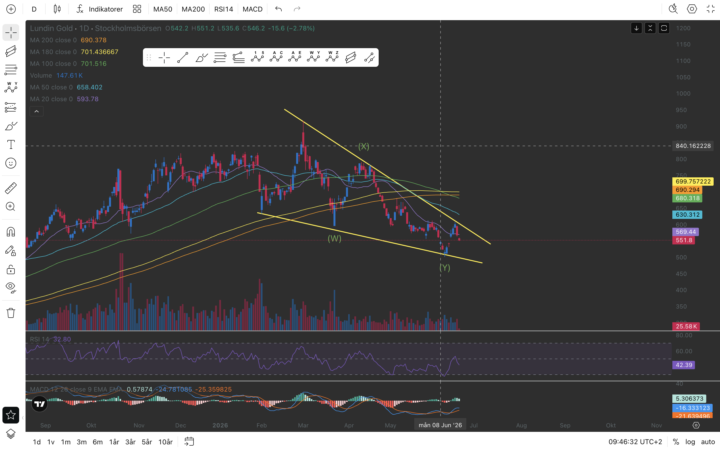
Task: Pick the horizontal ray lines tool in floating toolbar
Action: [220, 57]
